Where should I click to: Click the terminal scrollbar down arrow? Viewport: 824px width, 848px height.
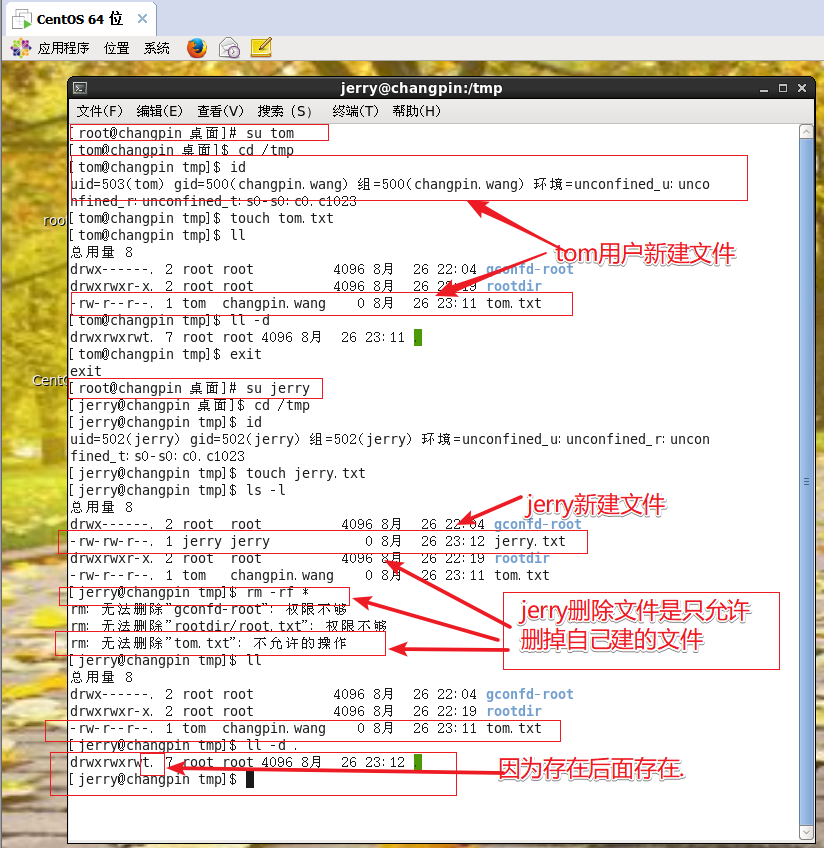806,832
